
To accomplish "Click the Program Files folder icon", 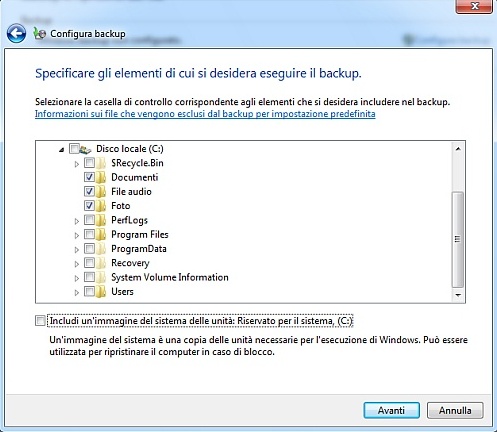I will tap(101, 235).
